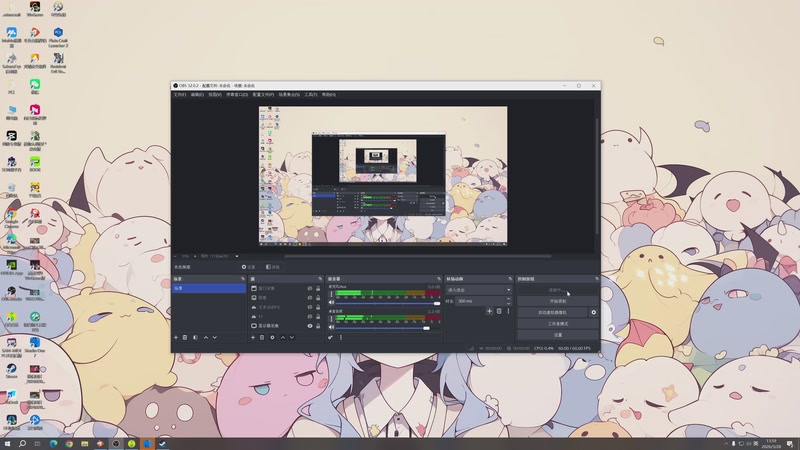Move scene down with Scenes panel down arrow

[215, 337]
